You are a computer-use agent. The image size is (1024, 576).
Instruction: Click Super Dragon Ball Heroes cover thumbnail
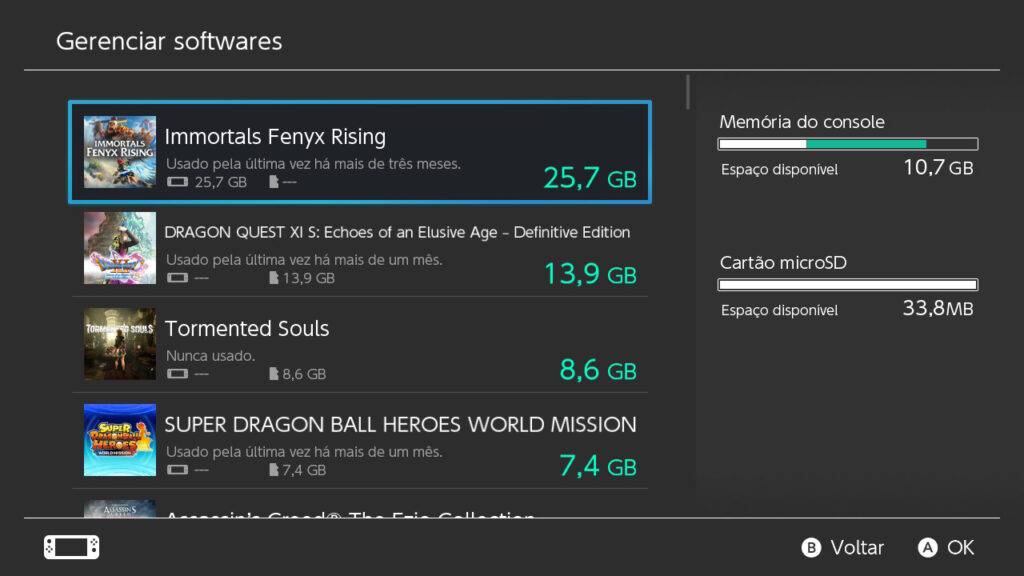click(x=120, y=440)
